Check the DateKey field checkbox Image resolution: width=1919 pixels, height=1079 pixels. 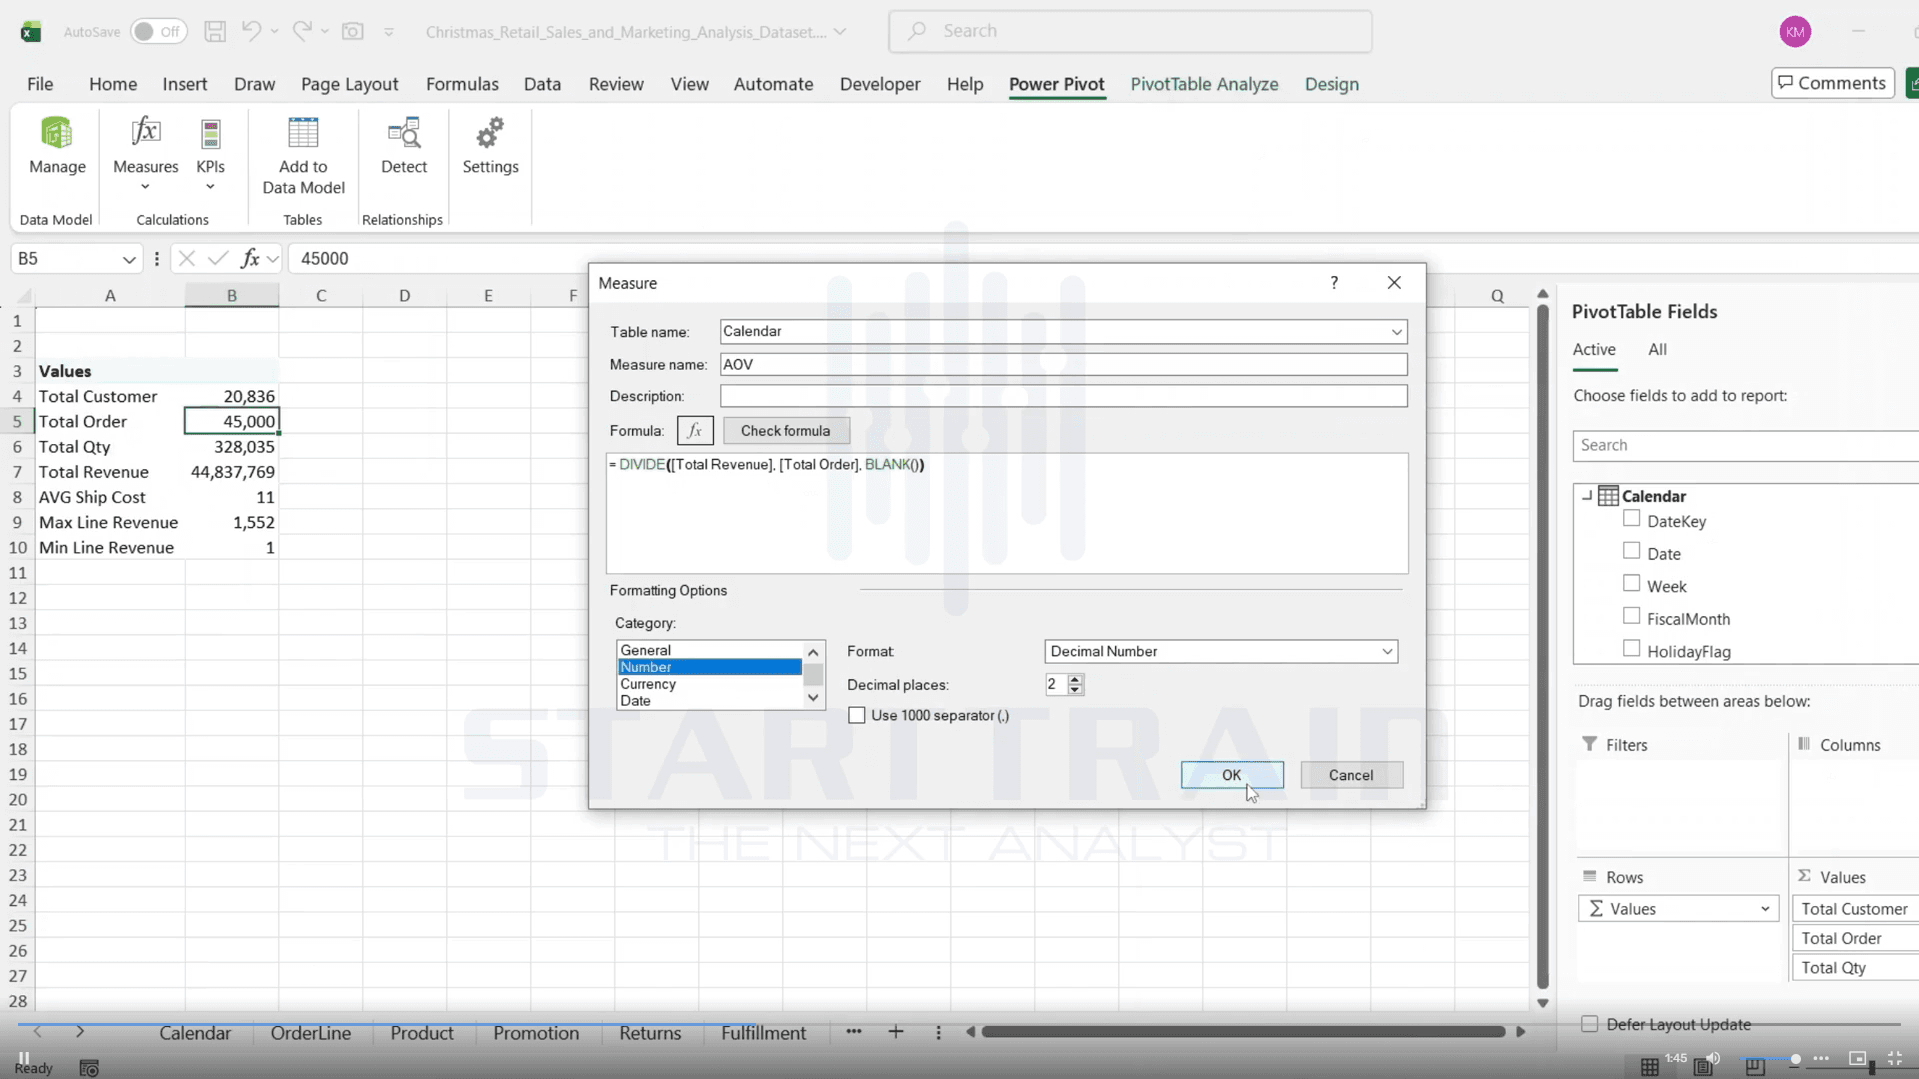click(x=1632, y=519)
